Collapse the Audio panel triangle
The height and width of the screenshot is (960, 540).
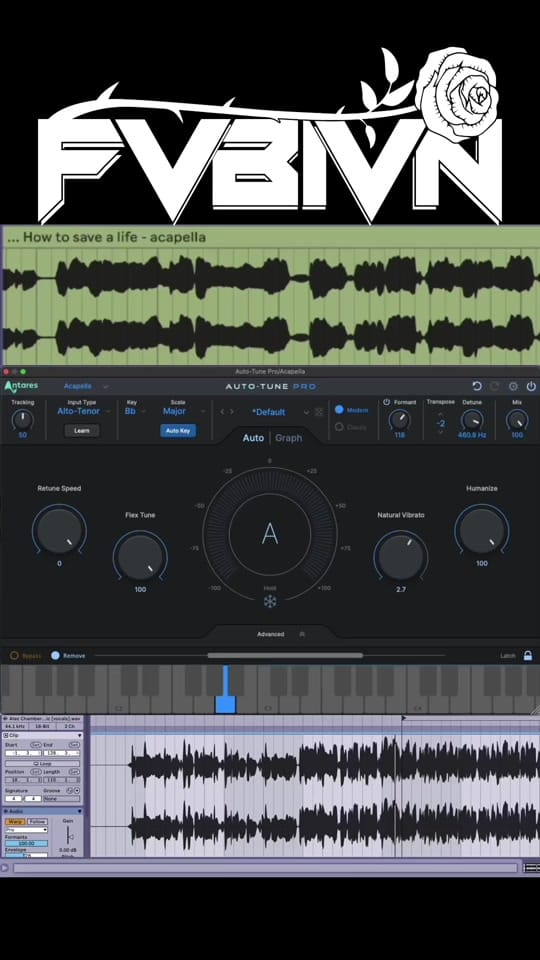click(x=80, y=811)
